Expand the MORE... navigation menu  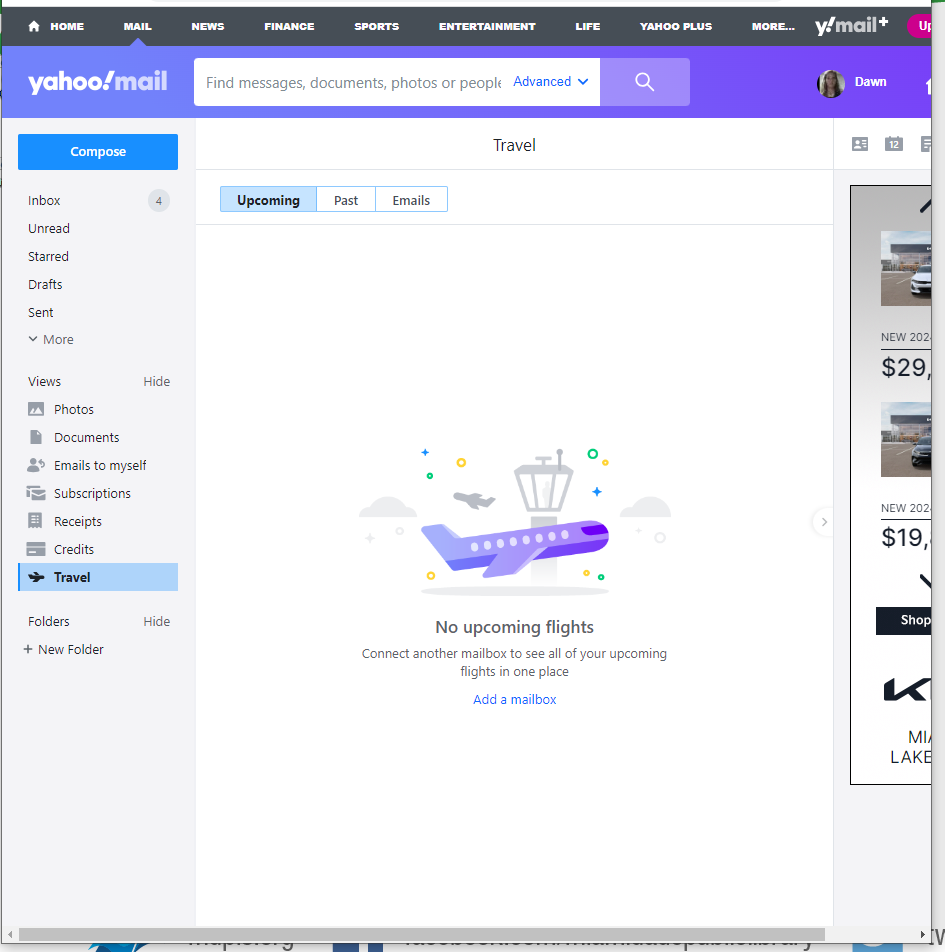coord(773,26)
